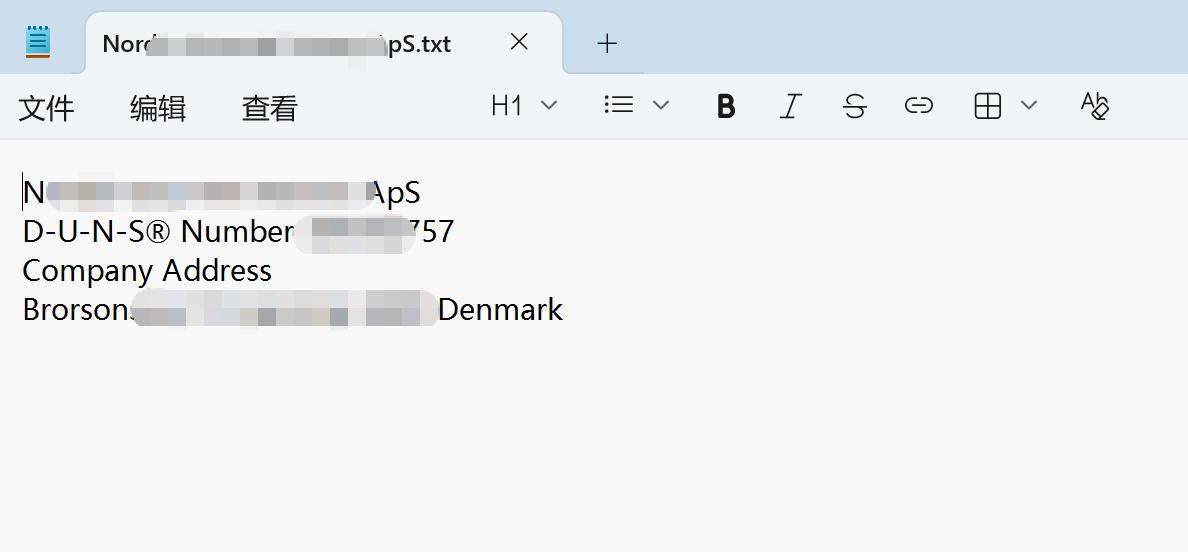Open the 文件 menu
The height and width of the screenshot is (552, 1188).
[x=46, y=108]
